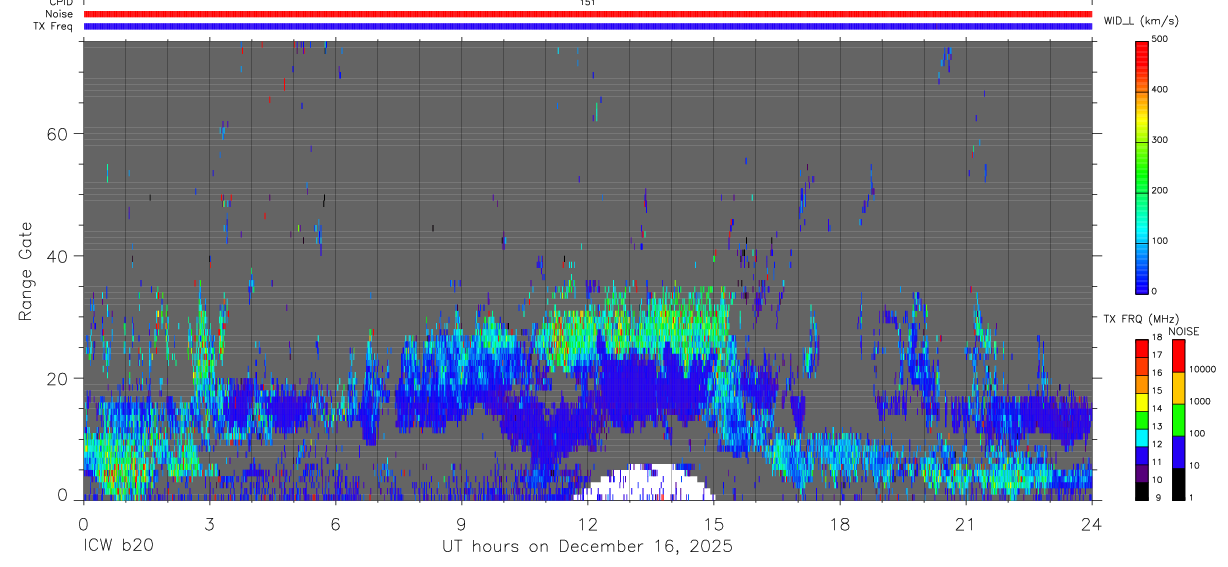The height and width of the screenshot is (567, 1228).
Task: Click the 24 label on UT hours axis
Action: (x=1092, y=524)
